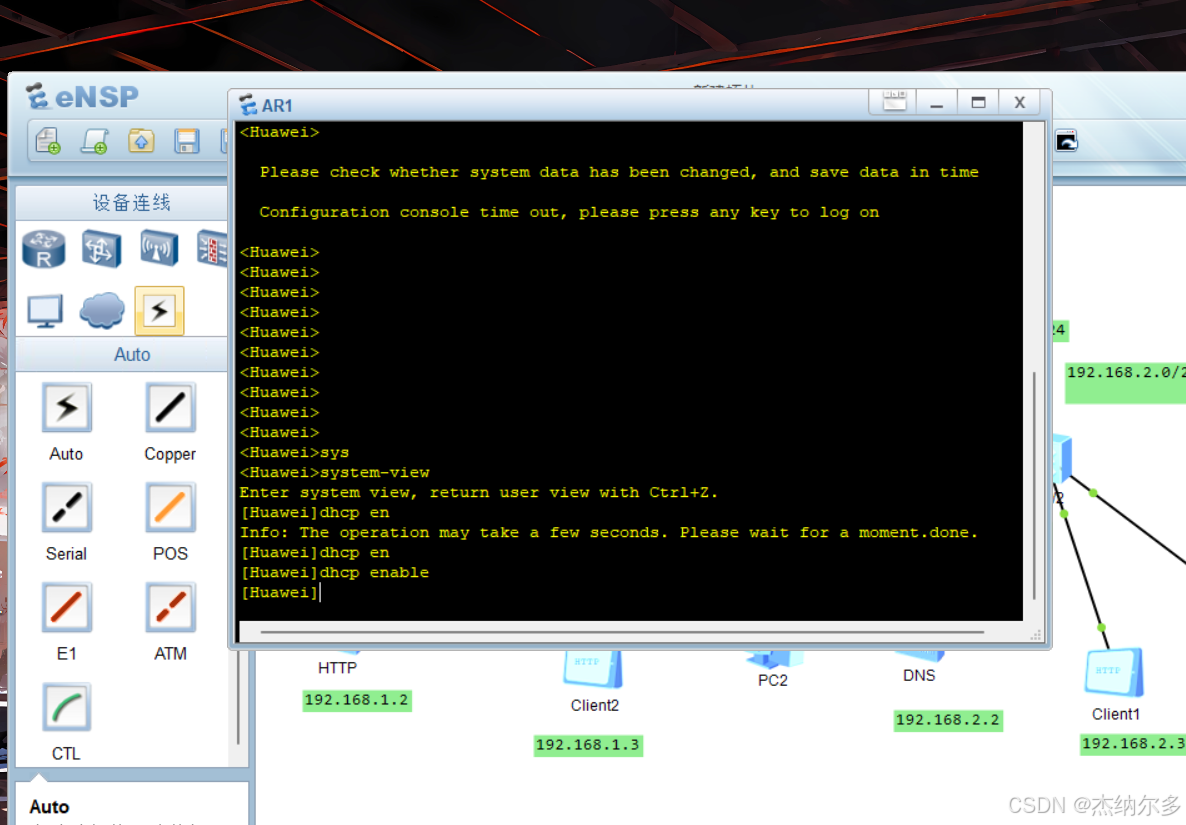Click the console icon on eNSP's right toolbar
The height and width of the screenshot is (825, 1186).
coord(1066,141)
